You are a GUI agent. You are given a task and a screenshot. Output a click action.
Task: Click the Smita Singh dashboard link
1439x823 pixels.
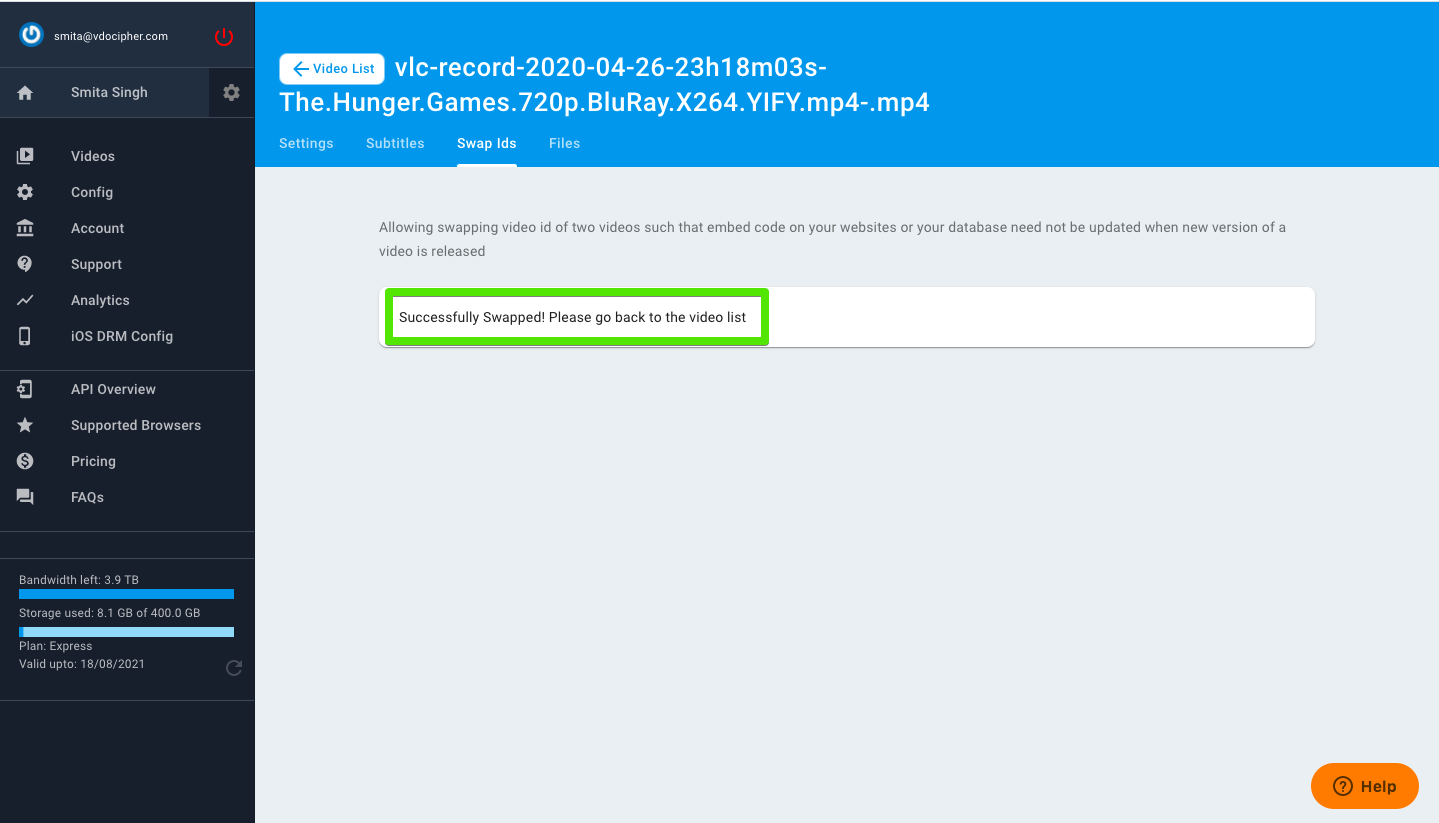109,92
